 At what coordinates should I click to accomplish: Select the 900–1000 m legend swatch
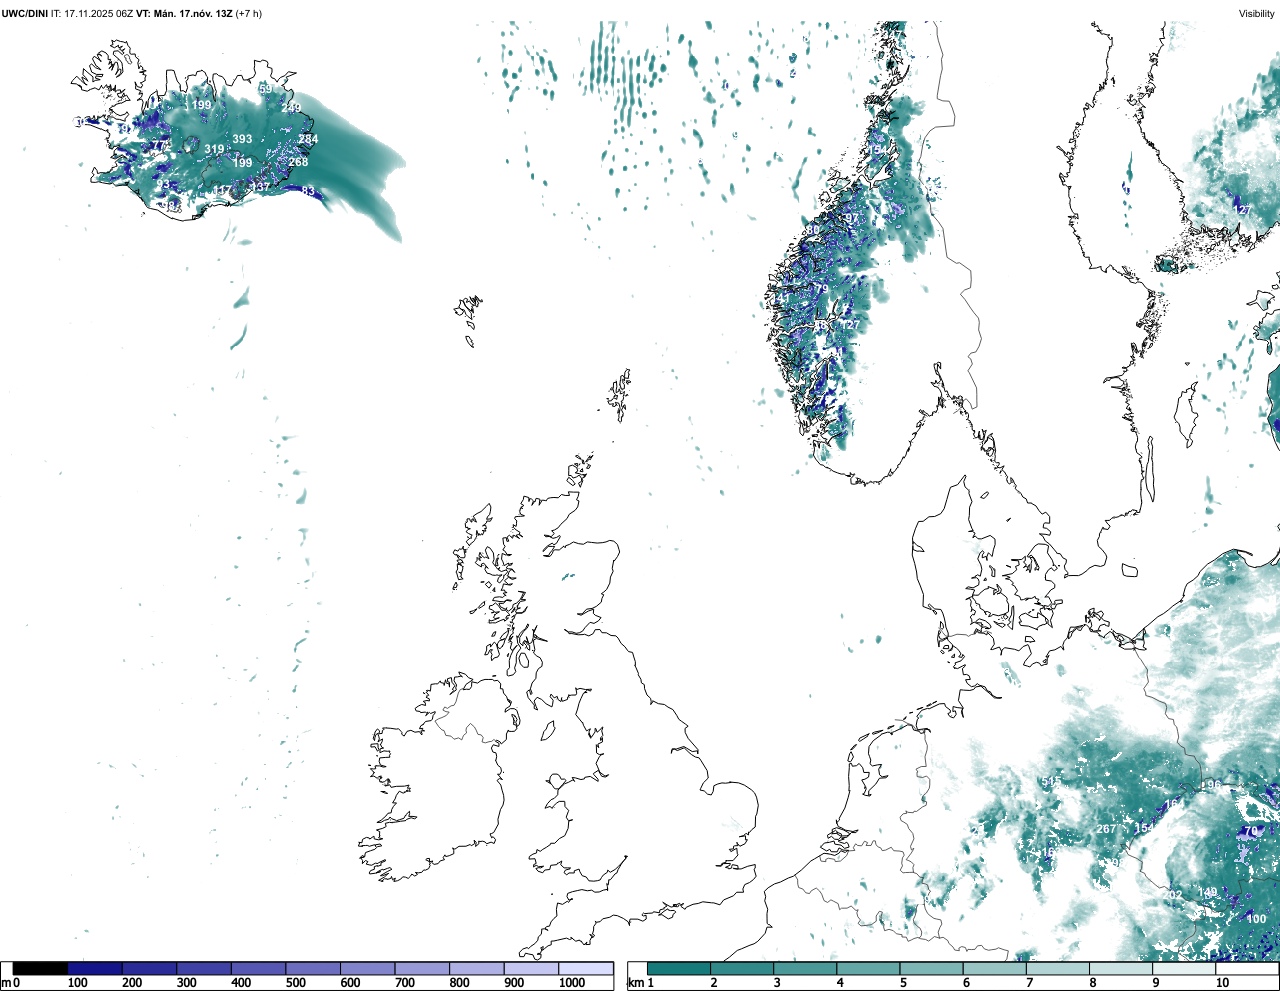(x=531, y=969)
